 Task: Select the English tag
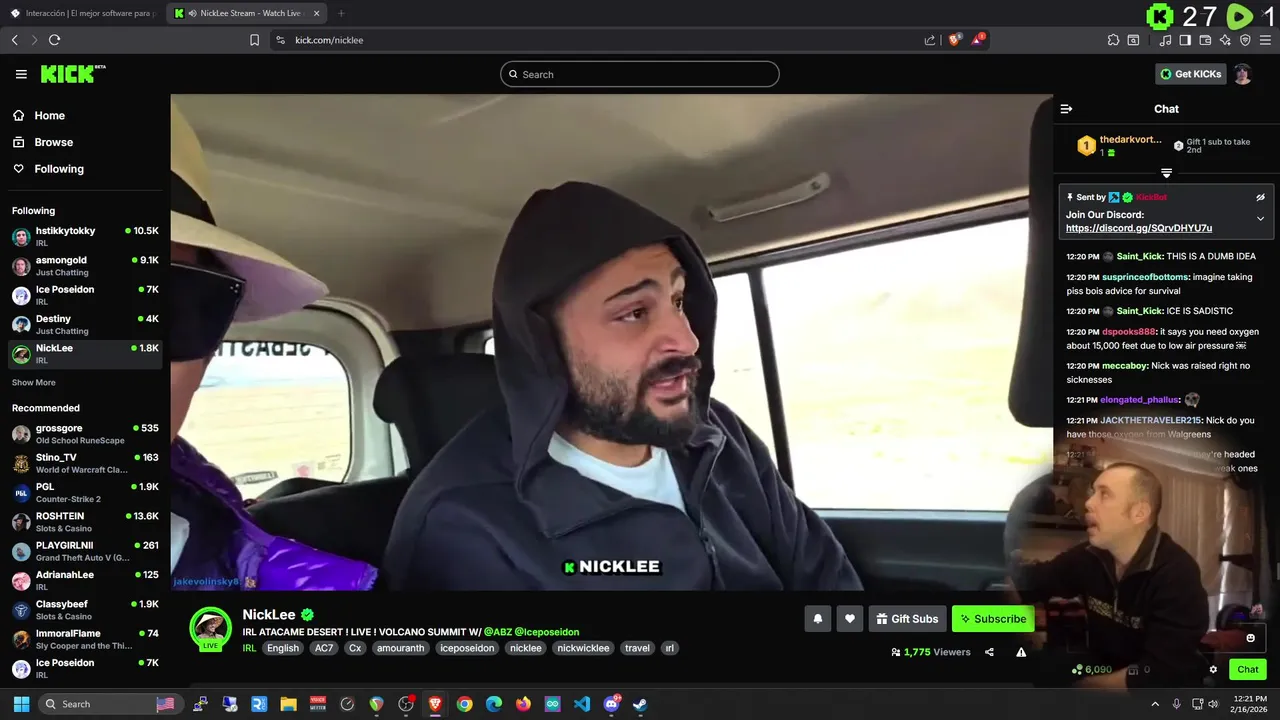tap(283, 648)
